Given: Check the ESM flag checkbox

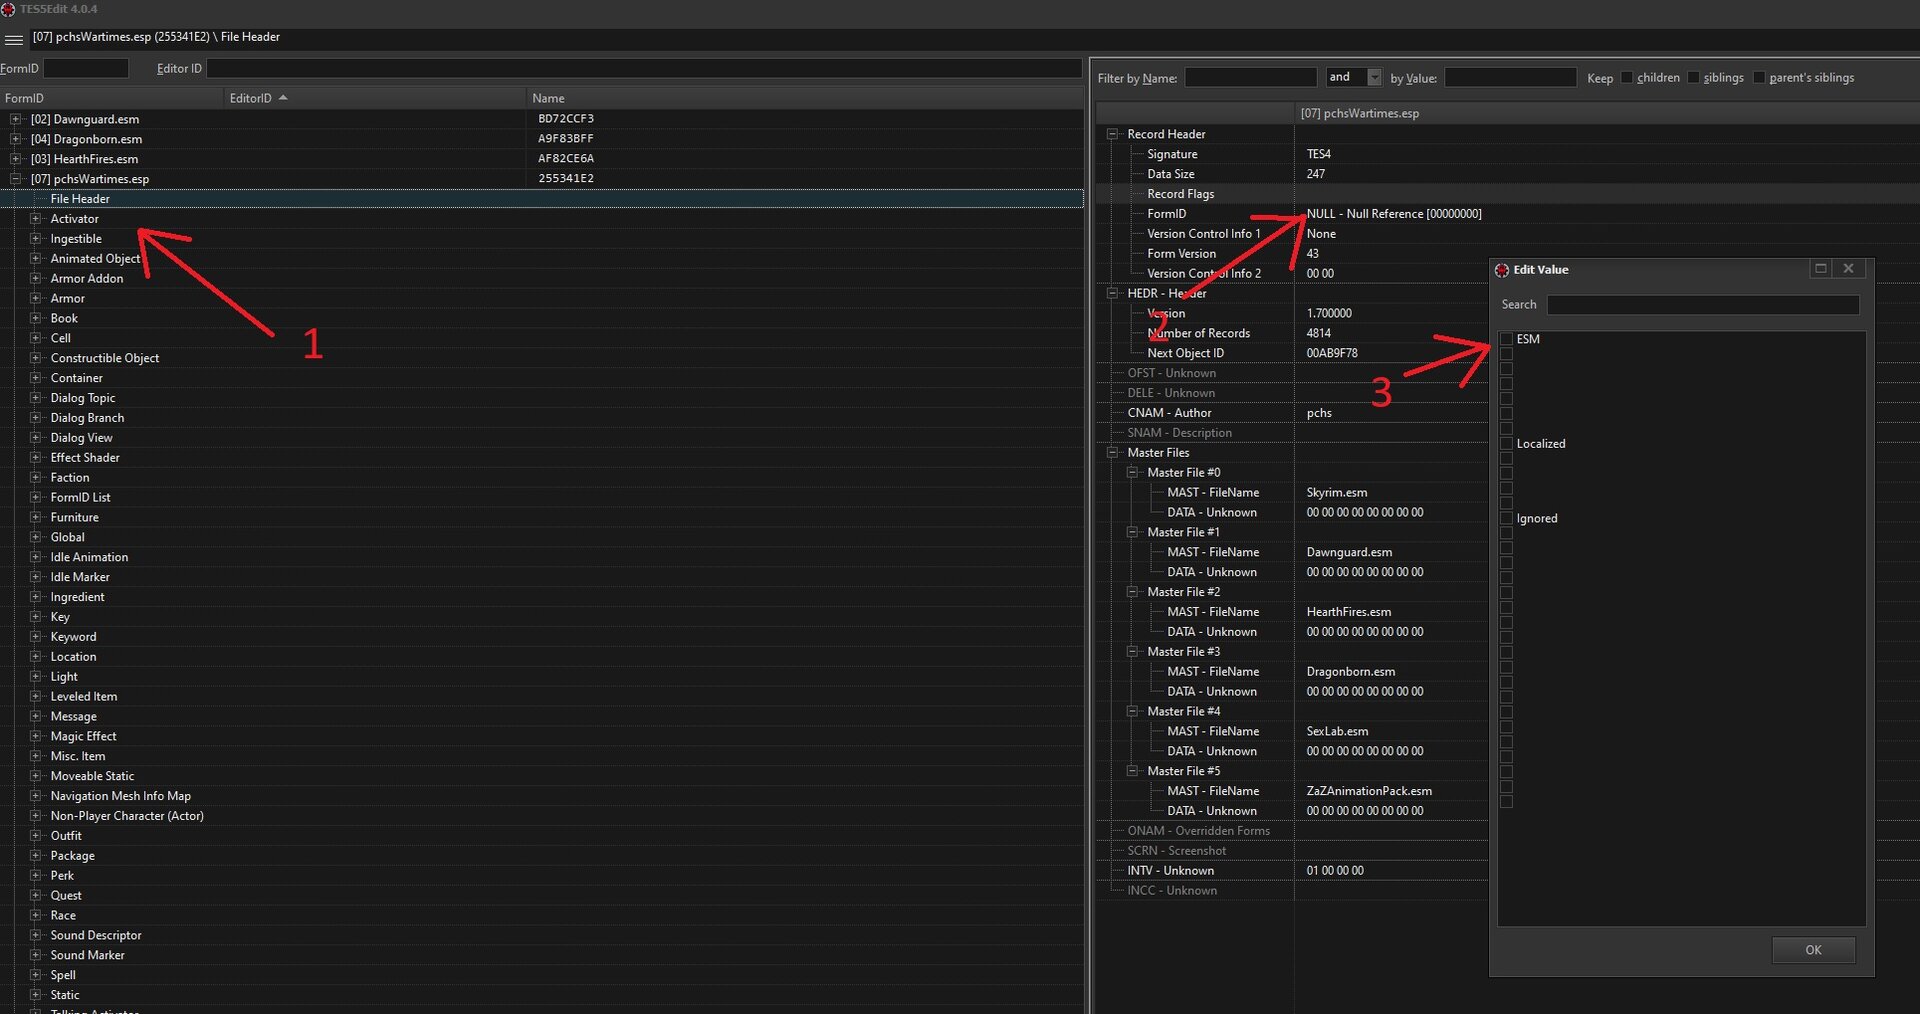Looking at the screenshot, I should [1507, 339].
